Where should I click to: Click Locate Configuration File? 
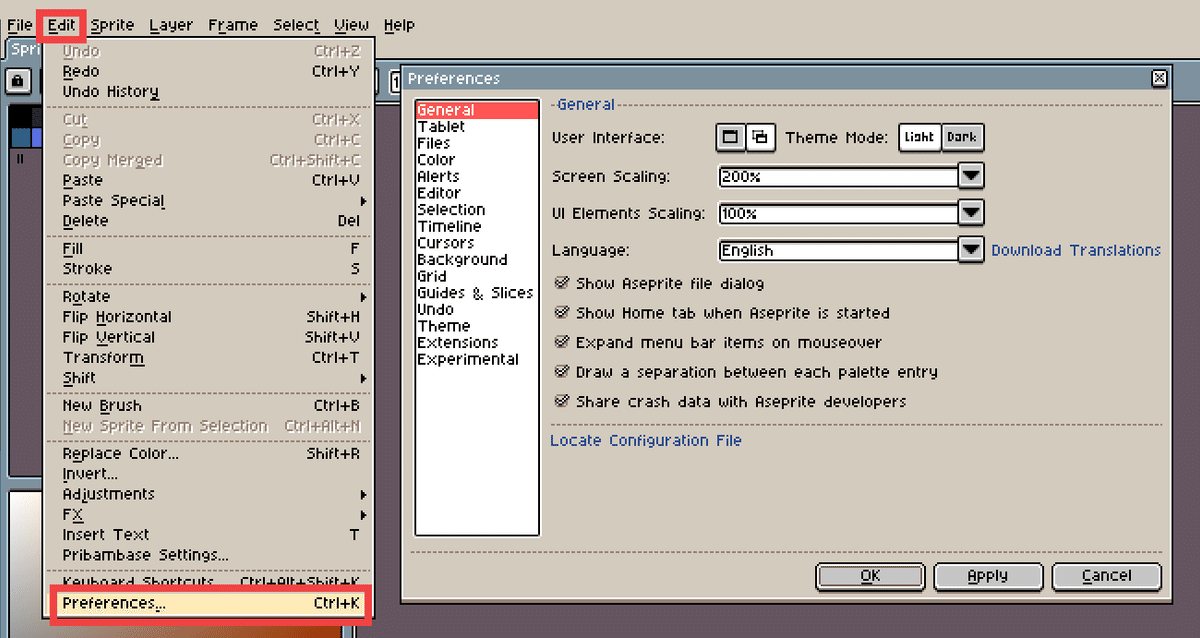tap(645, 440)
